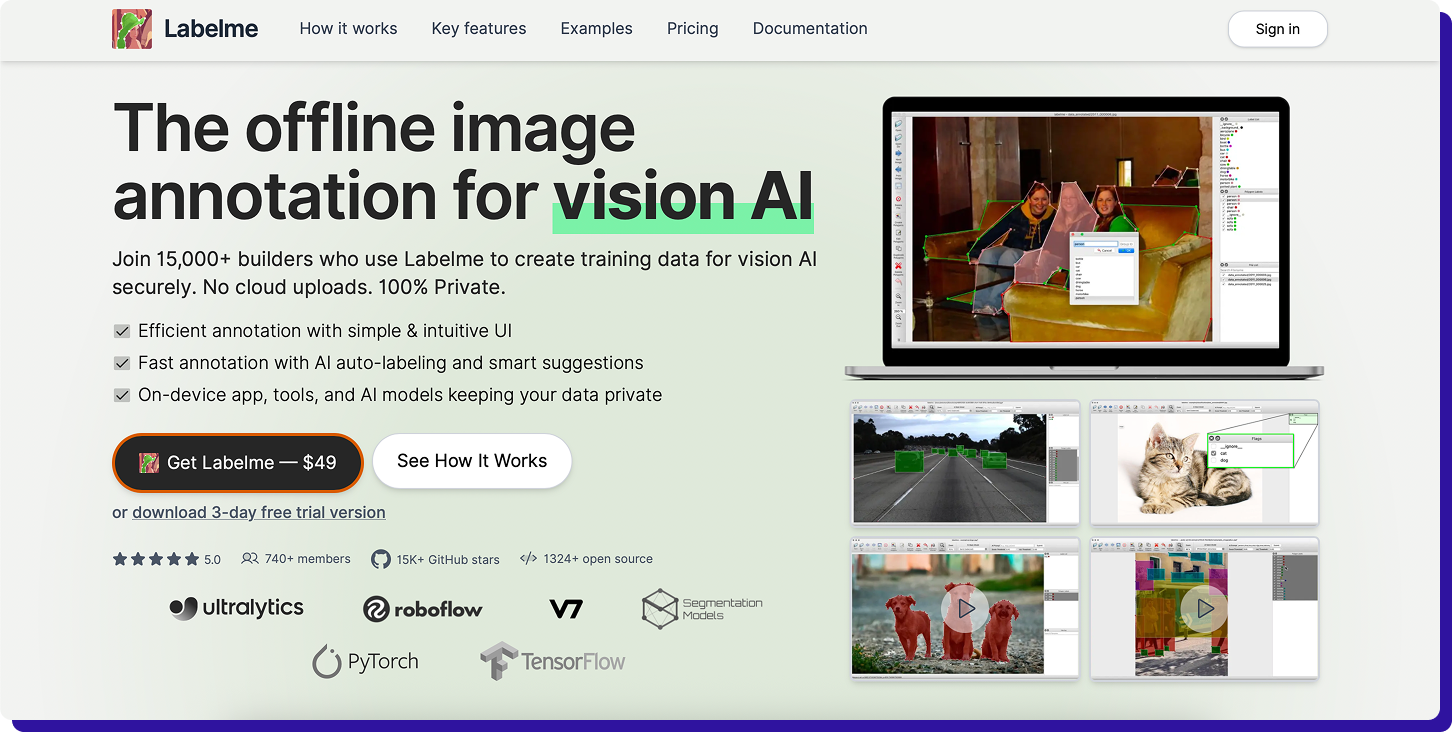Screen dimensions: 1452x732
Task: Click the 1324+ open source text
Action: pos(598,559)
